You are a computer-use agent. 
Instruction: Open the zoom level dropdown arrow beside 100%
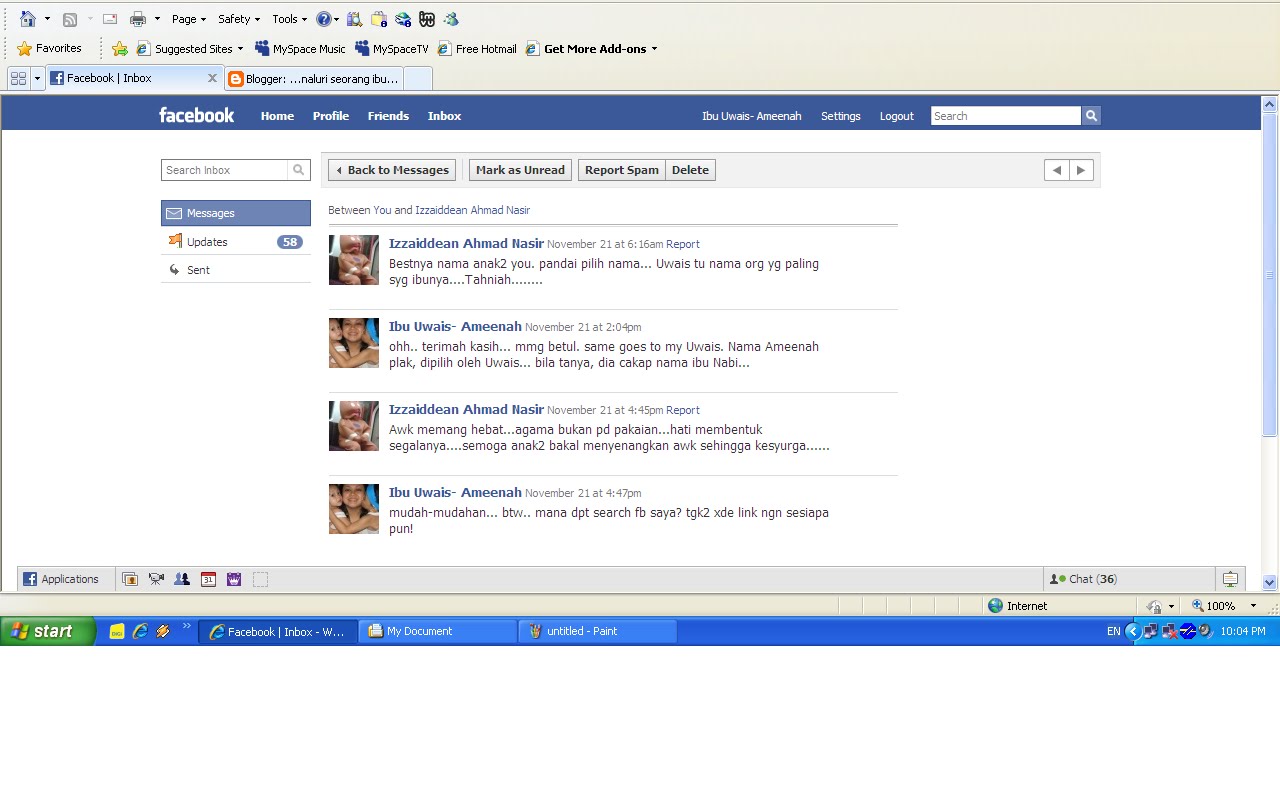(1253, 606)
